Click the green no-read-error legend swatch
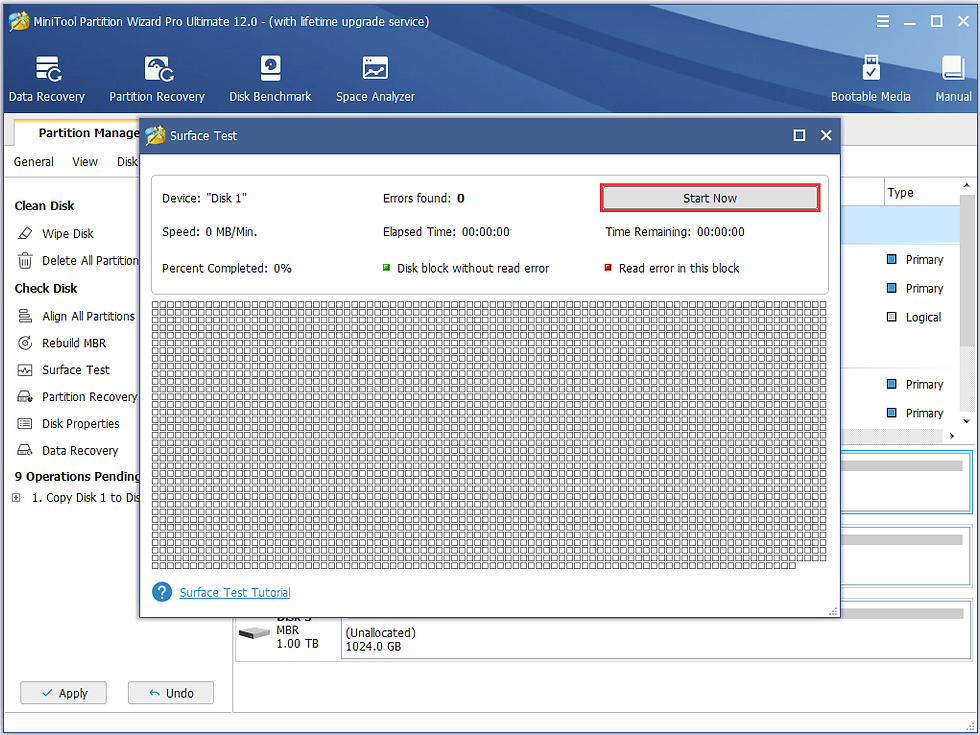 click(x=386, y=268)
